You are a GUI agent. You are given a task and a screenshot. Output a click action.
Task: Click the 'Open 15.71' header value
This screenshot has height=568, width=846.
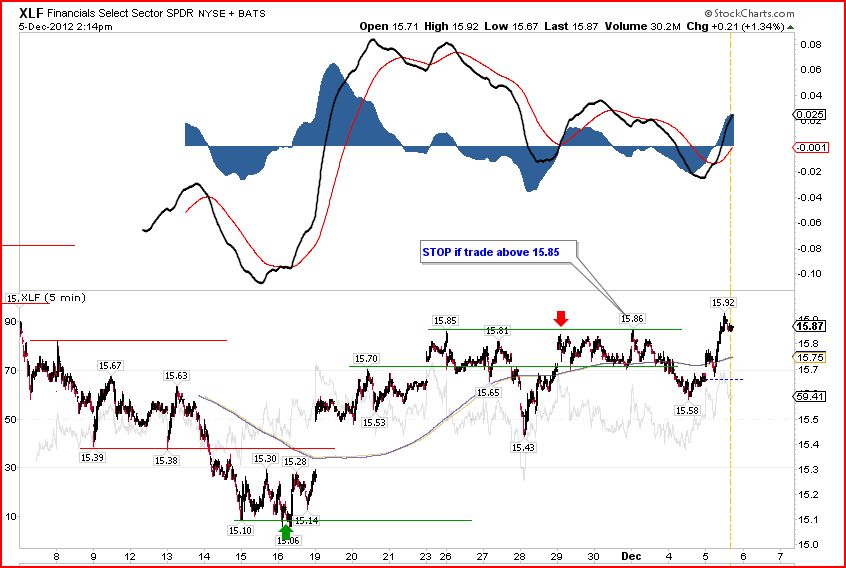(x=389, y=26)
